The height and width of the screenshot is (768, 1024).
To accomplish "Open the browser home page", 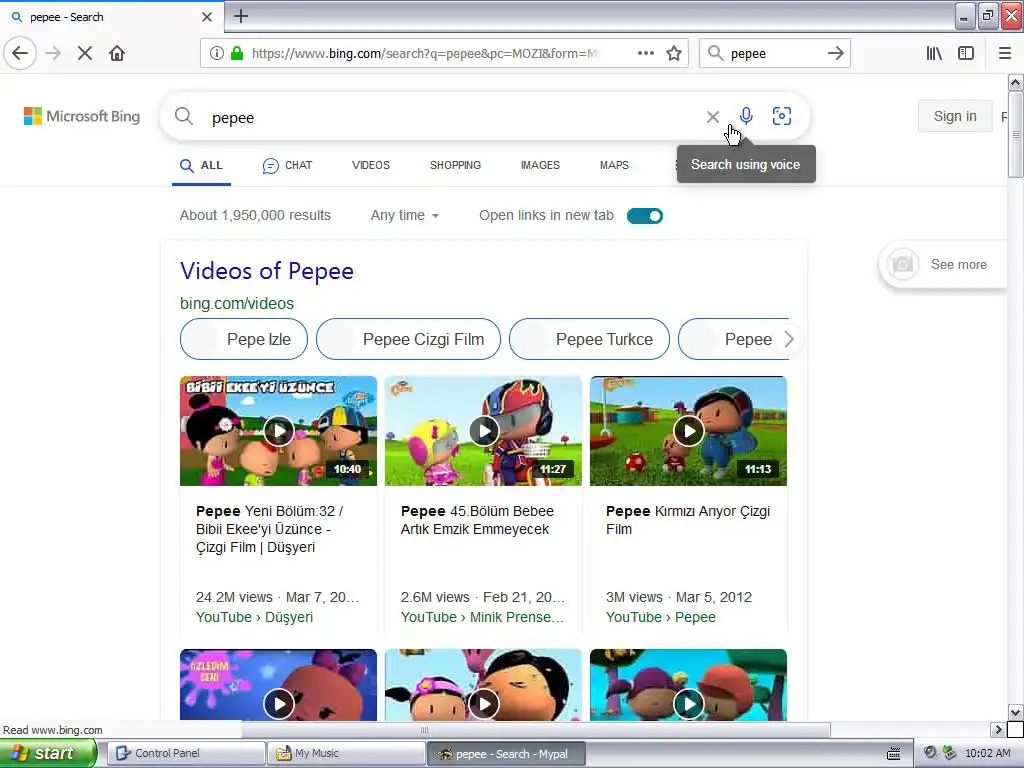I will click(x=117, y=53).
